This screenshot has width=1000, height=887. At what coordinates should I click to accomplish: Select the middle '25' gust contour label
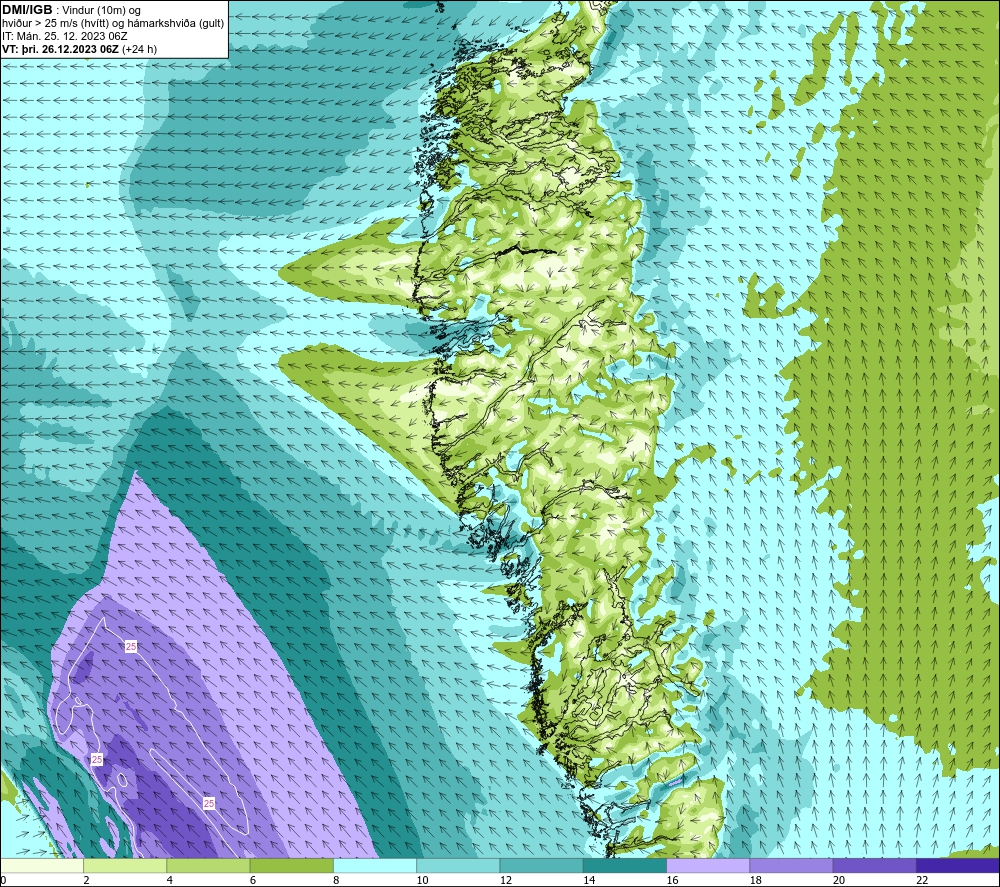coord(97,759)
